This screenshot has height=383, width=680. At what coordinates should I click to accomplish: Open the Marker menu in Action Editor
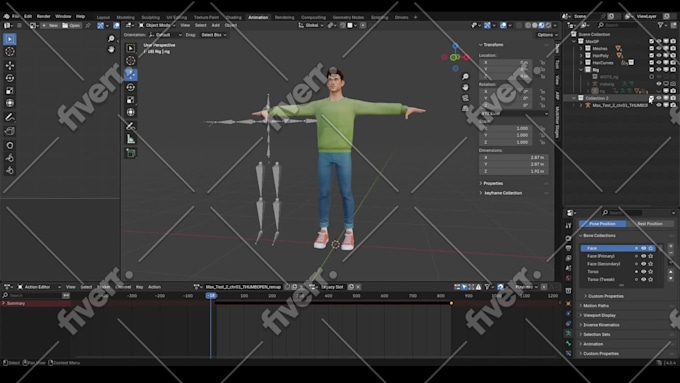coord(103,287)
